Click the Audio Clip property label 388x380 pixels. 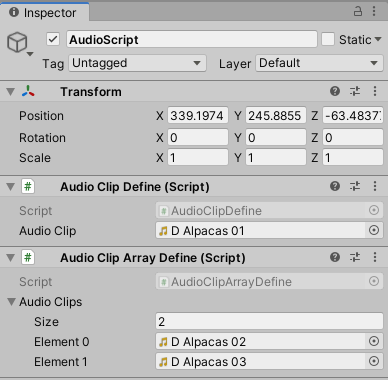(48, 231)
